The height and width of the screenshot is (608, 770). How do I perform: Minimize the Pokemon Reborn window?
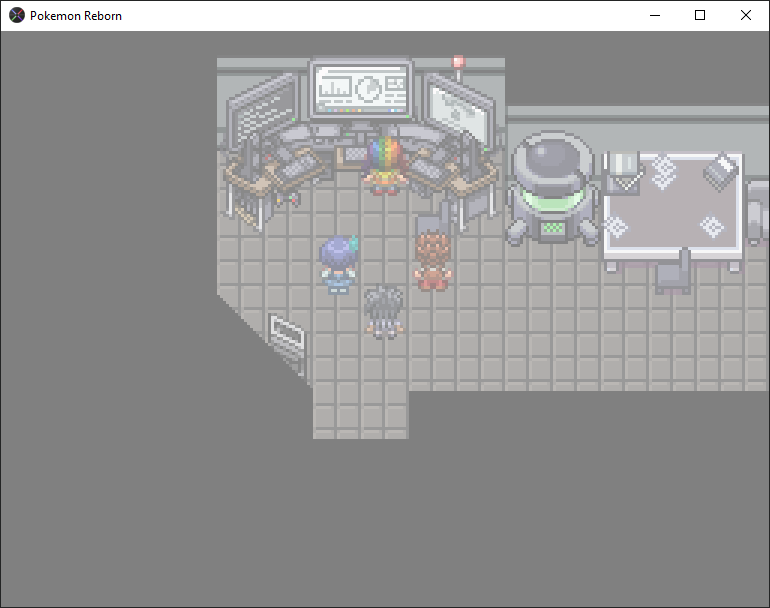(x=654, y=15)
